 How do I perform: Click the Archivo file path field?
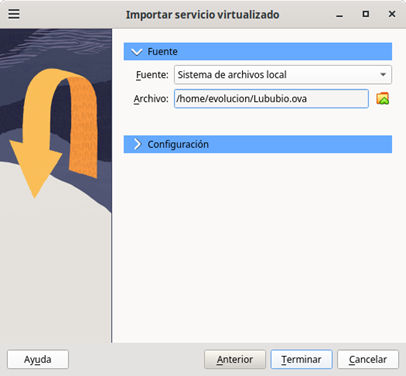[x=271, y=99]
